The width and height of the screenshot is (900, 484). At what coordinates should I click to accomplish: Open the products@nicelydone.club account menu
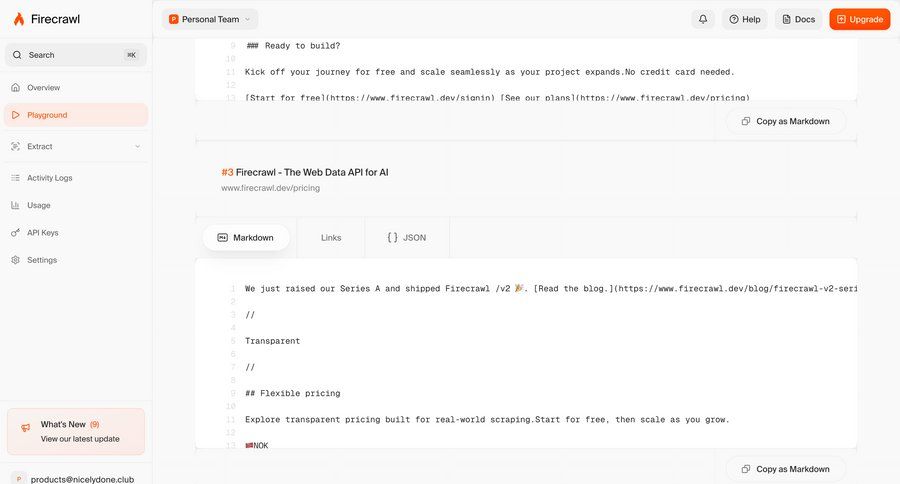coord(76,479)
